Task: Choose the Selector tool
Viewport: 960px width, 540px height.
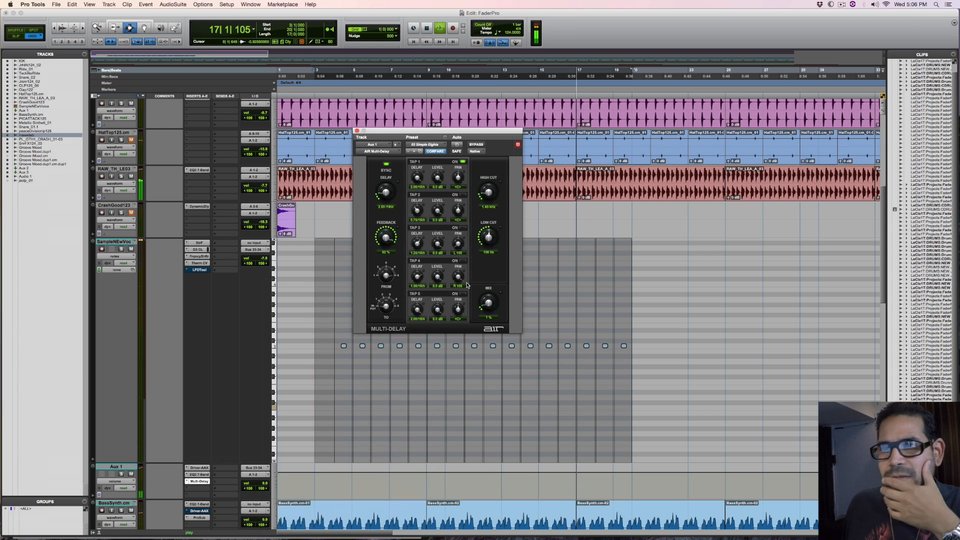Action: pyautogui.click(x=129, y=28)
